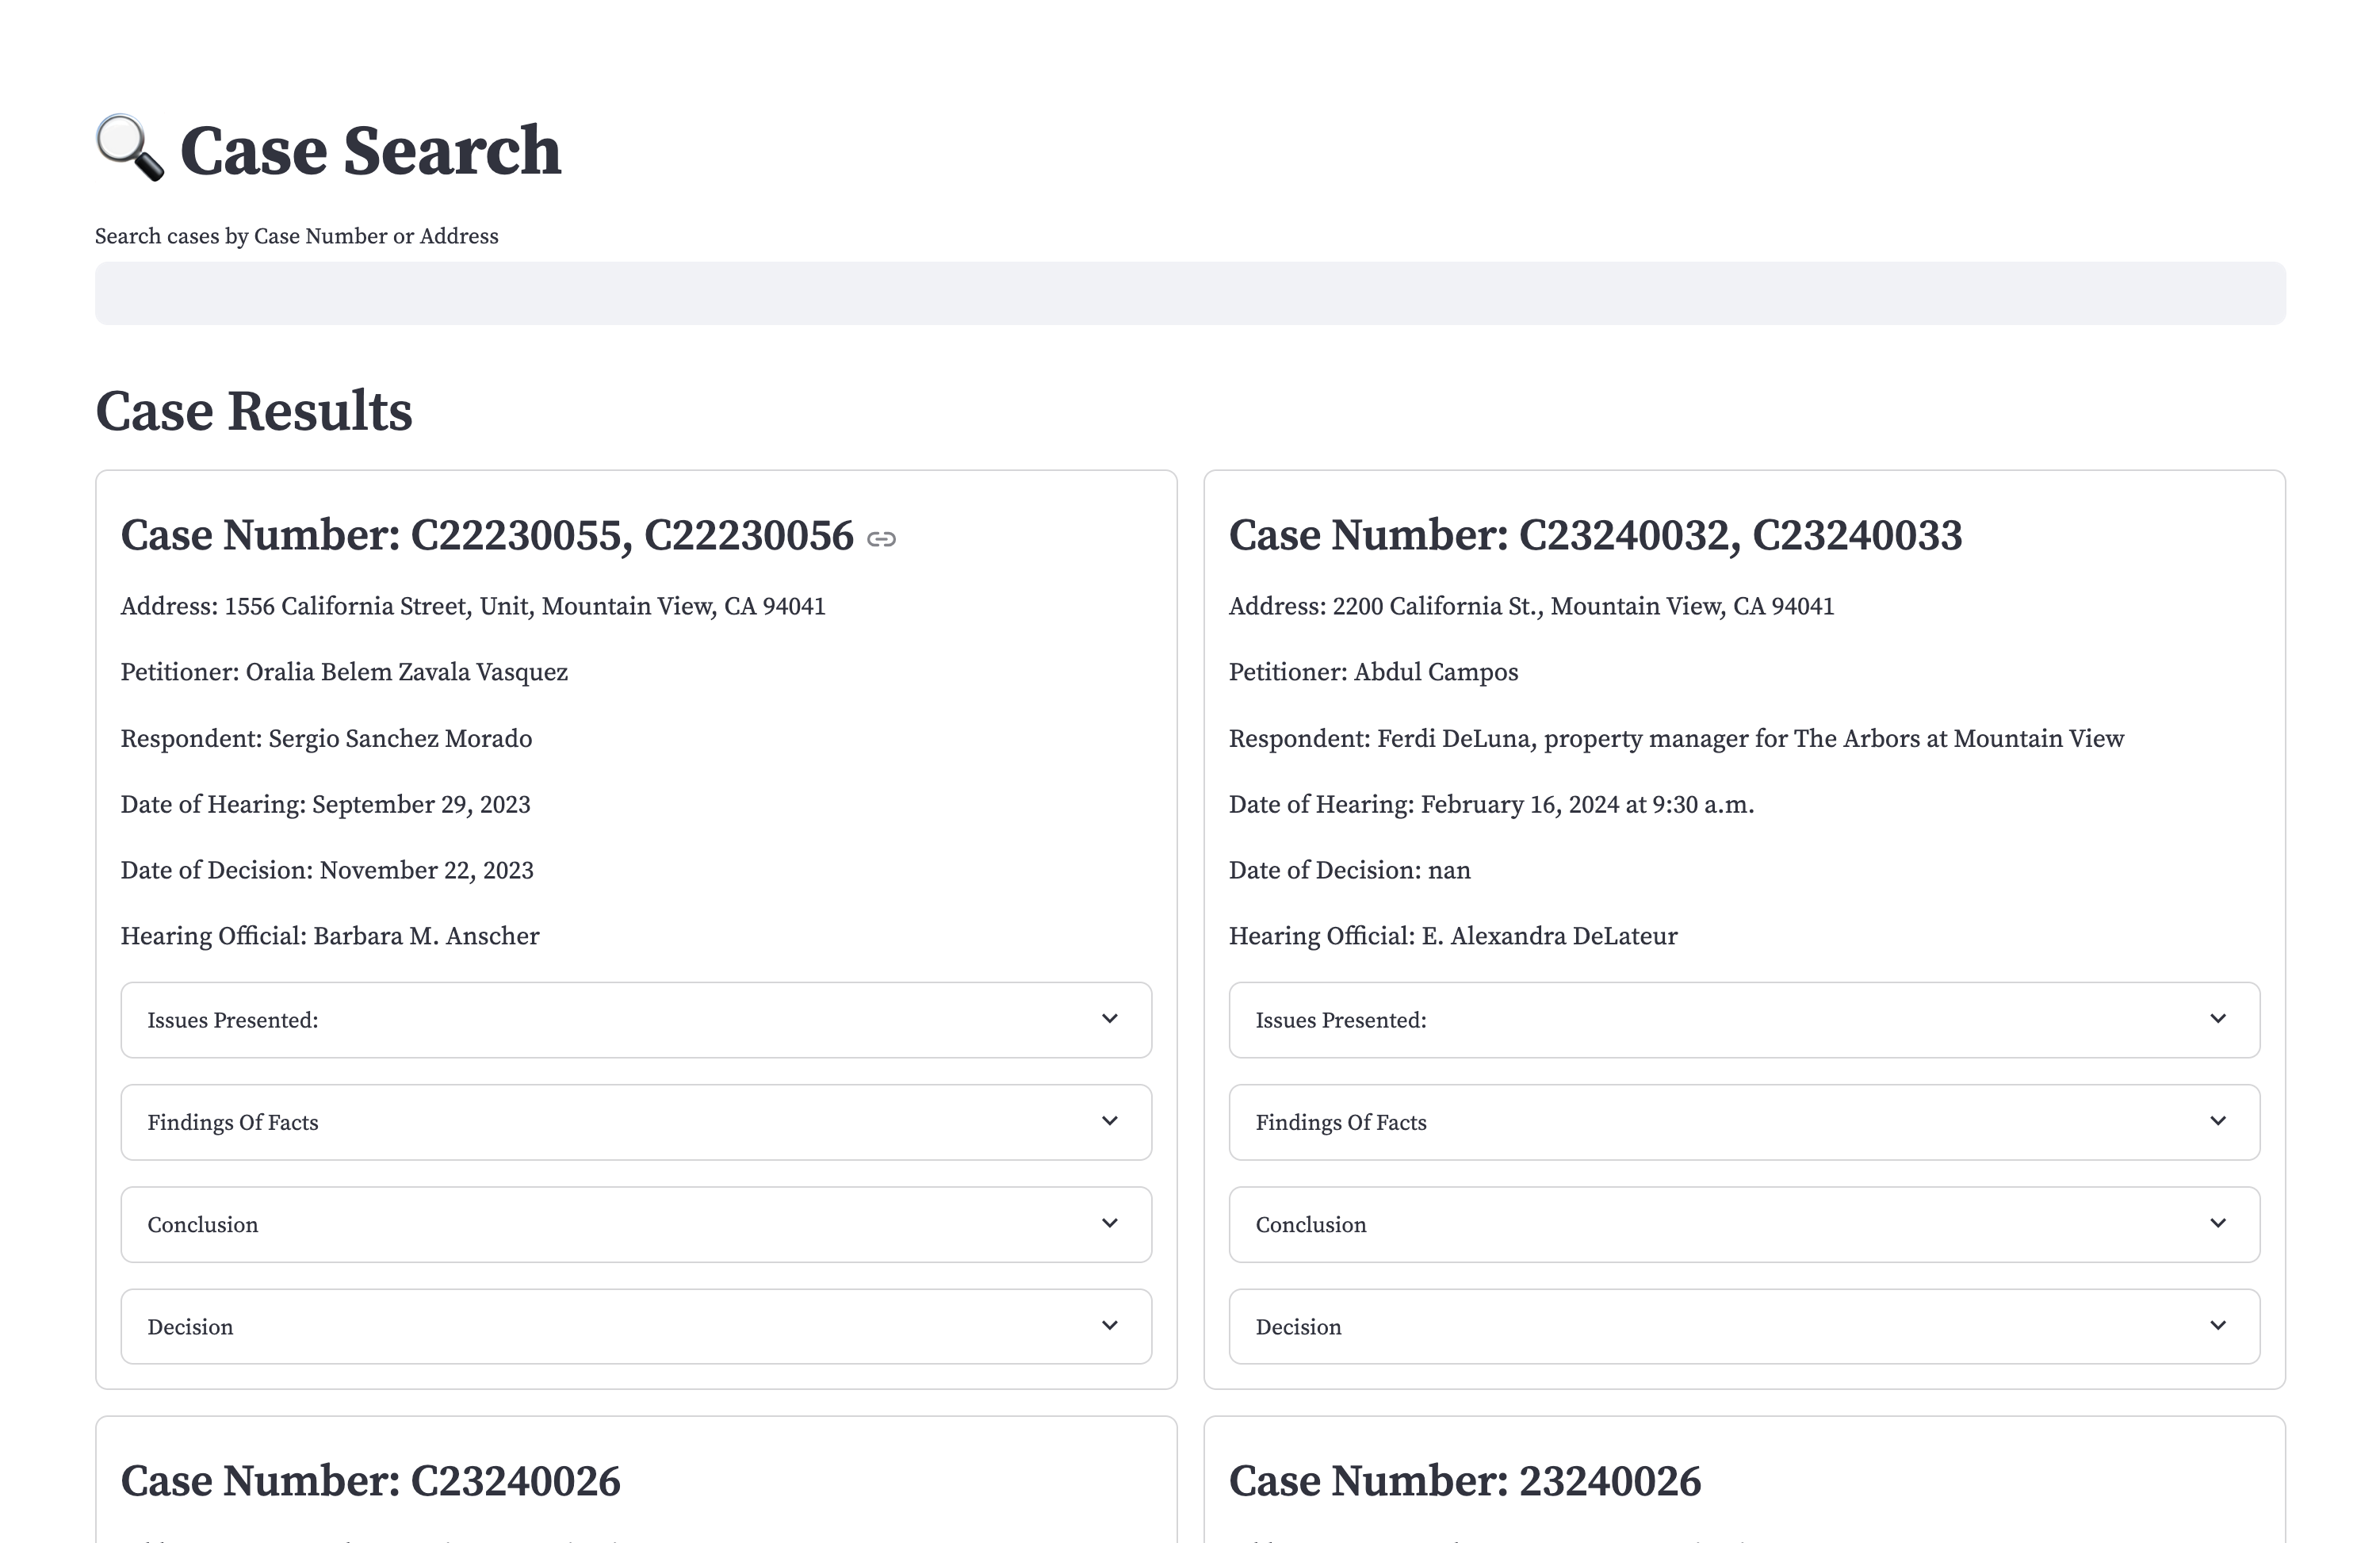Expand Conclusion section for case C22230055

click(x=635, y=1224)
